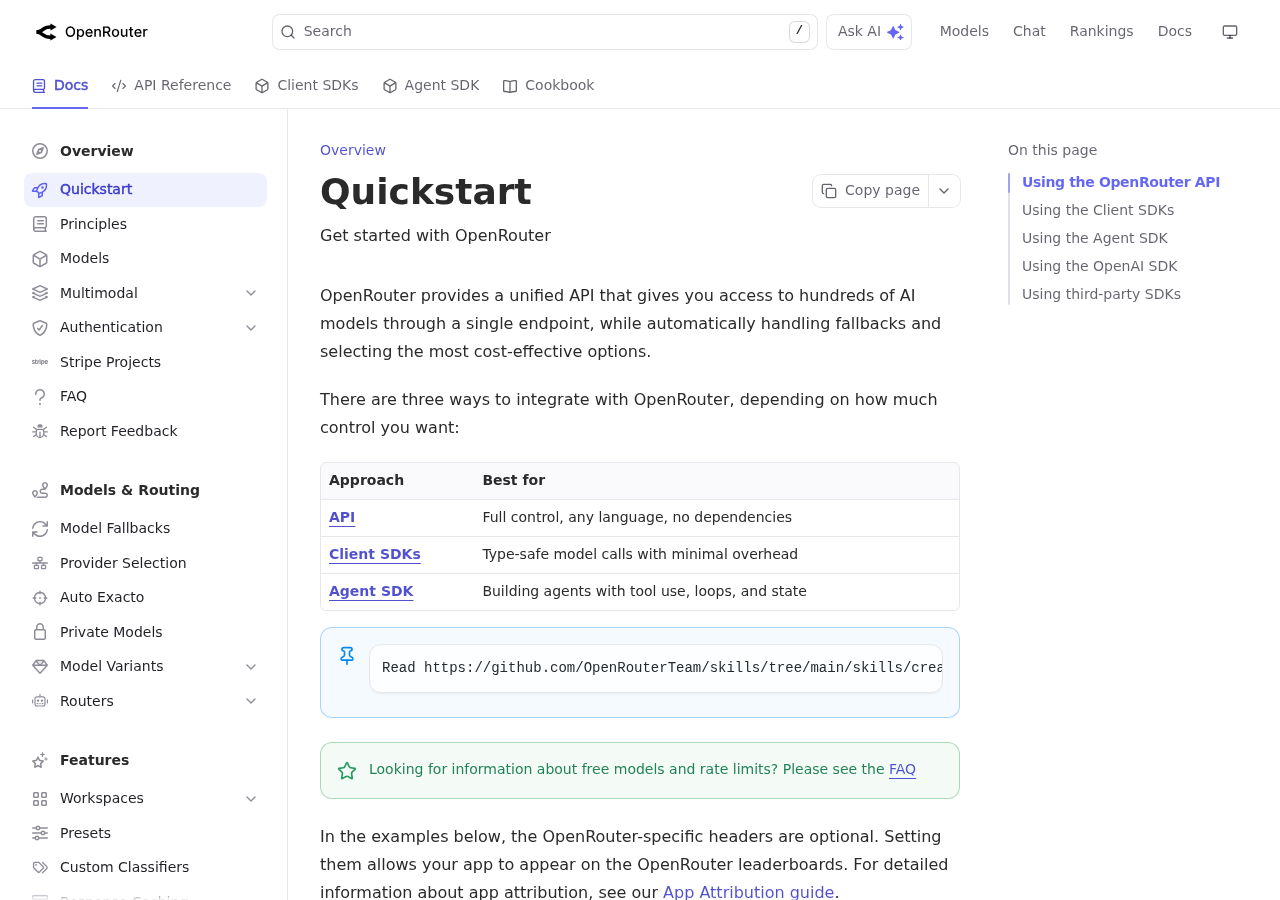
Task: Click the Model Variants gem icon
Action: (x=40, y=666)
